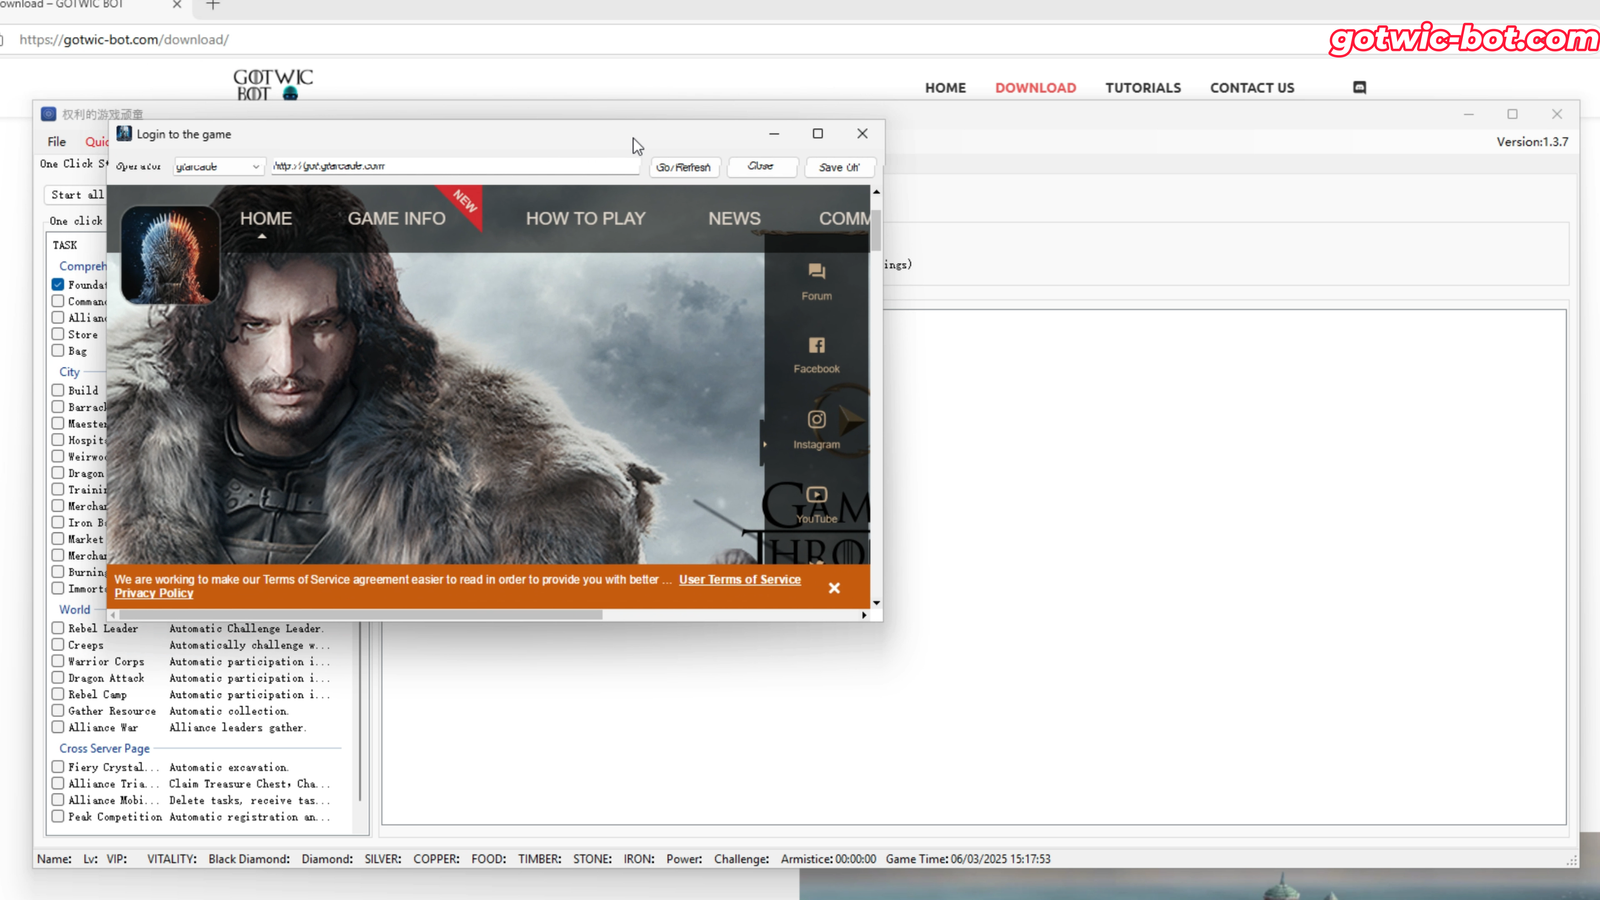Click the small expand arrow beside Instagram
The height and width of the screenshot is (900, 1600).
(765, 444)
